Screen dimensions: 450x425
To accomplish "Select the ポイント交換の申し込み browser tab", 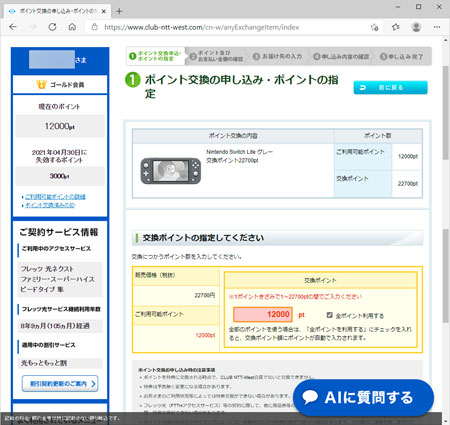I will click(58, 11).
